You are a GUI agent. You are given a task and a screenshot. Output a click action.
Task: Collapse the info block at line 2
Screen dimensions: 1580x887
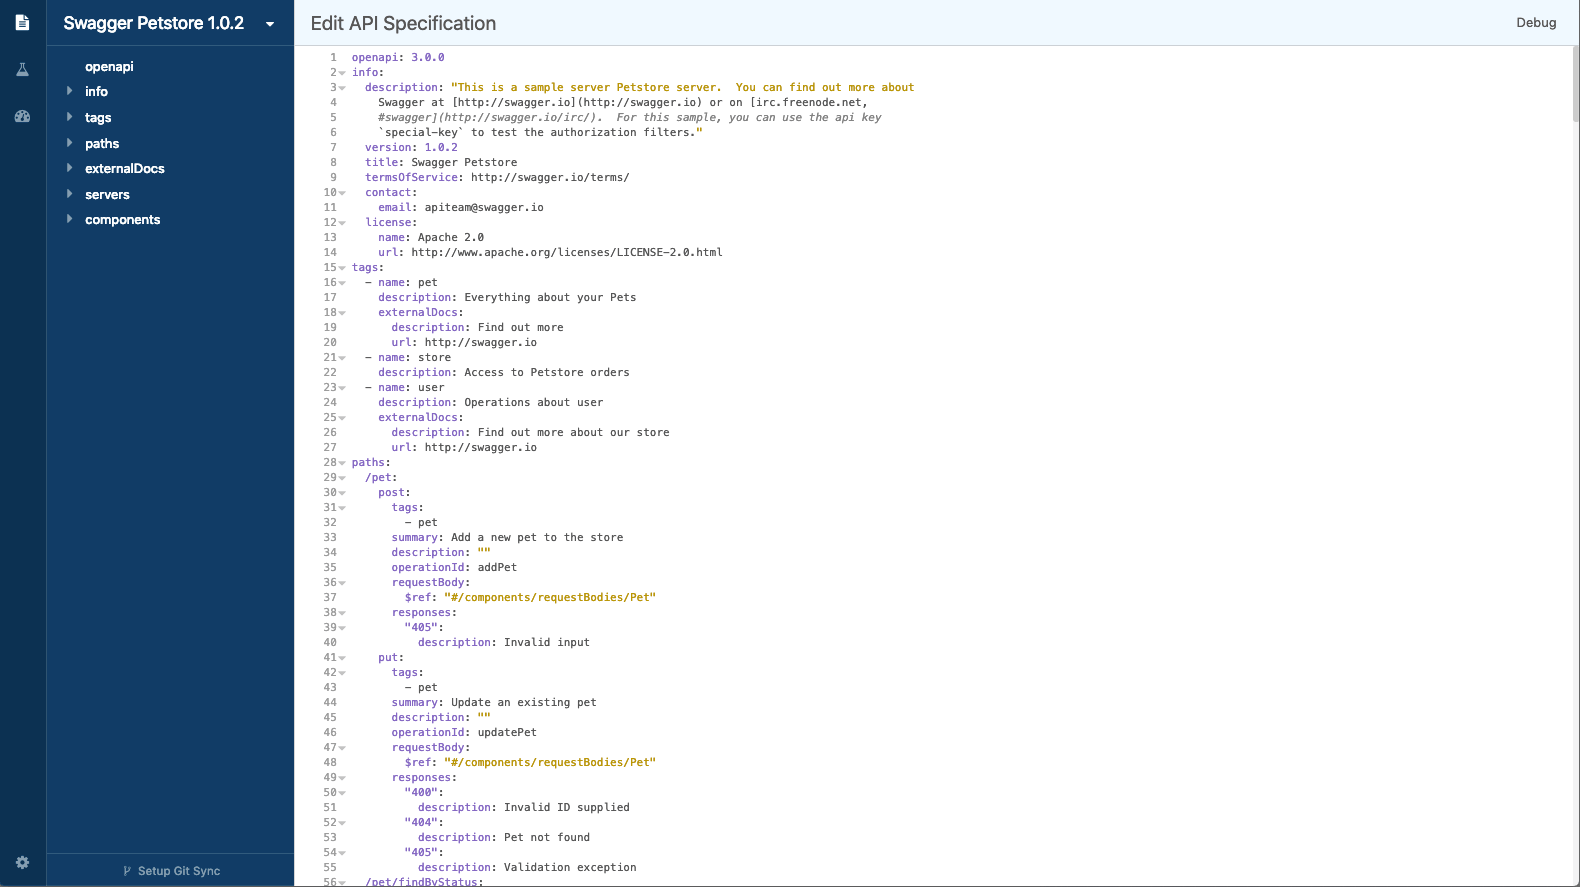click(342, 73)
